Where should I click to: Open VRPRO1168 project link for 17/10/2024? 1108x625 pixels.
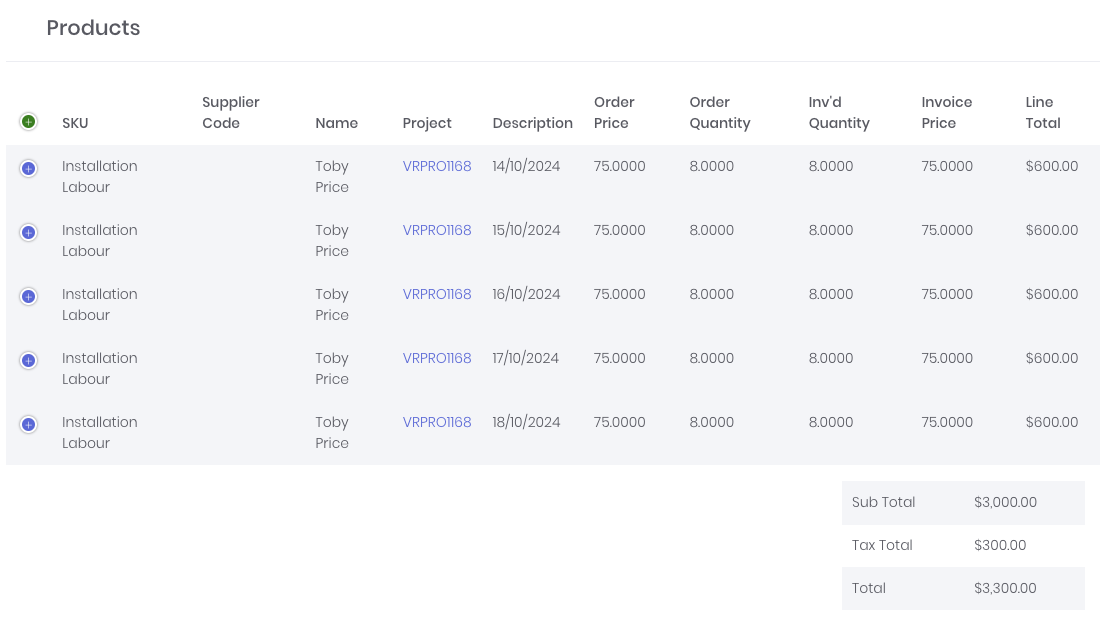(437, 358)
